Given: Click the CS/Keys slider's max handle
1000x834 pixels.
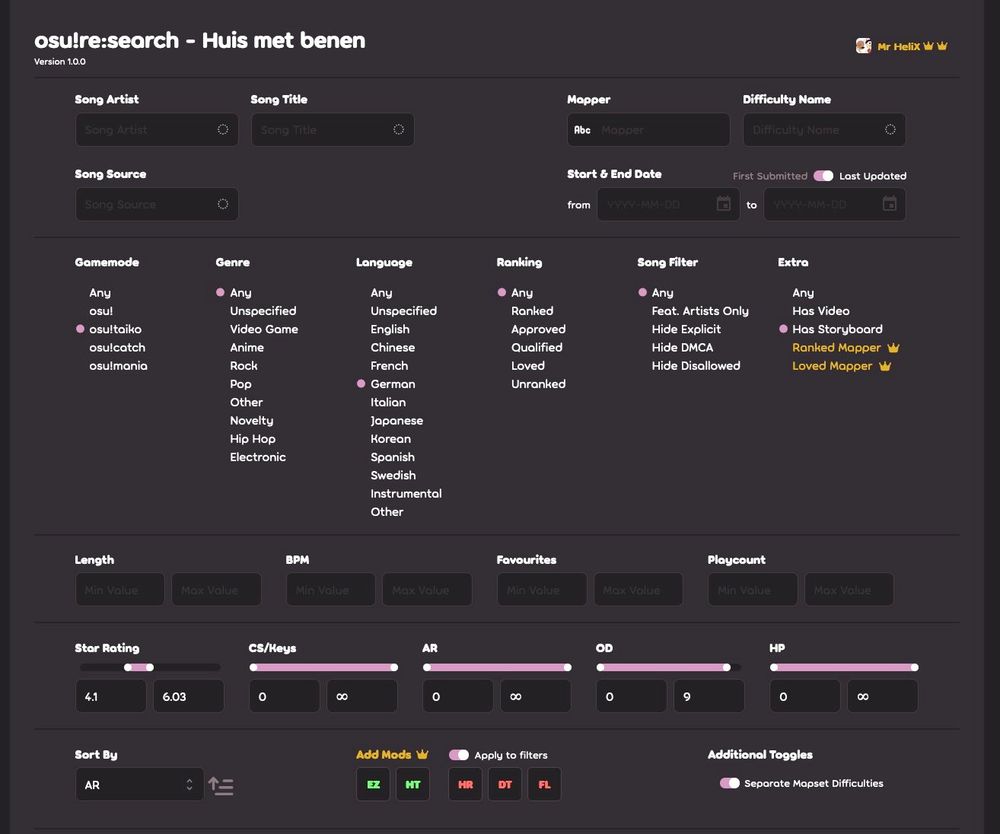Looking at the screenshot, I should coord(394,668).
